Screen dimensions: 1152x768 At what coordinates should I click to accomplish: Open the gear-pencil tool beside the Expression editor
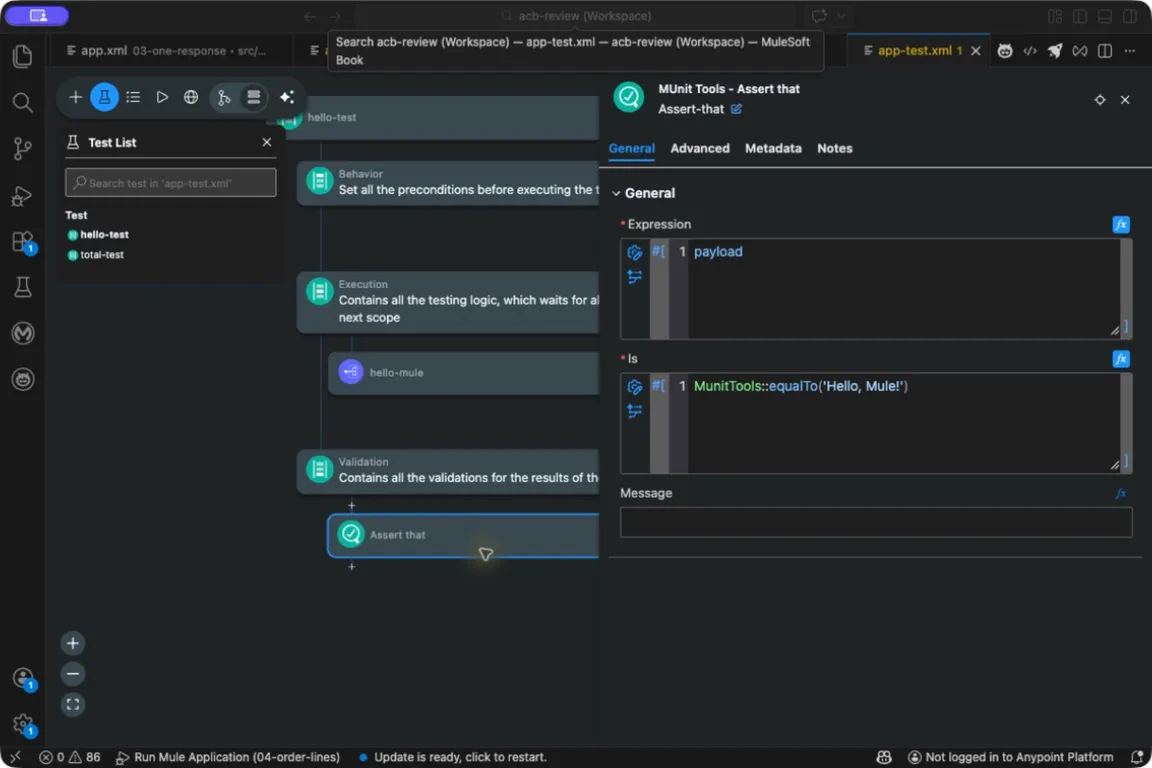point(635,253)
